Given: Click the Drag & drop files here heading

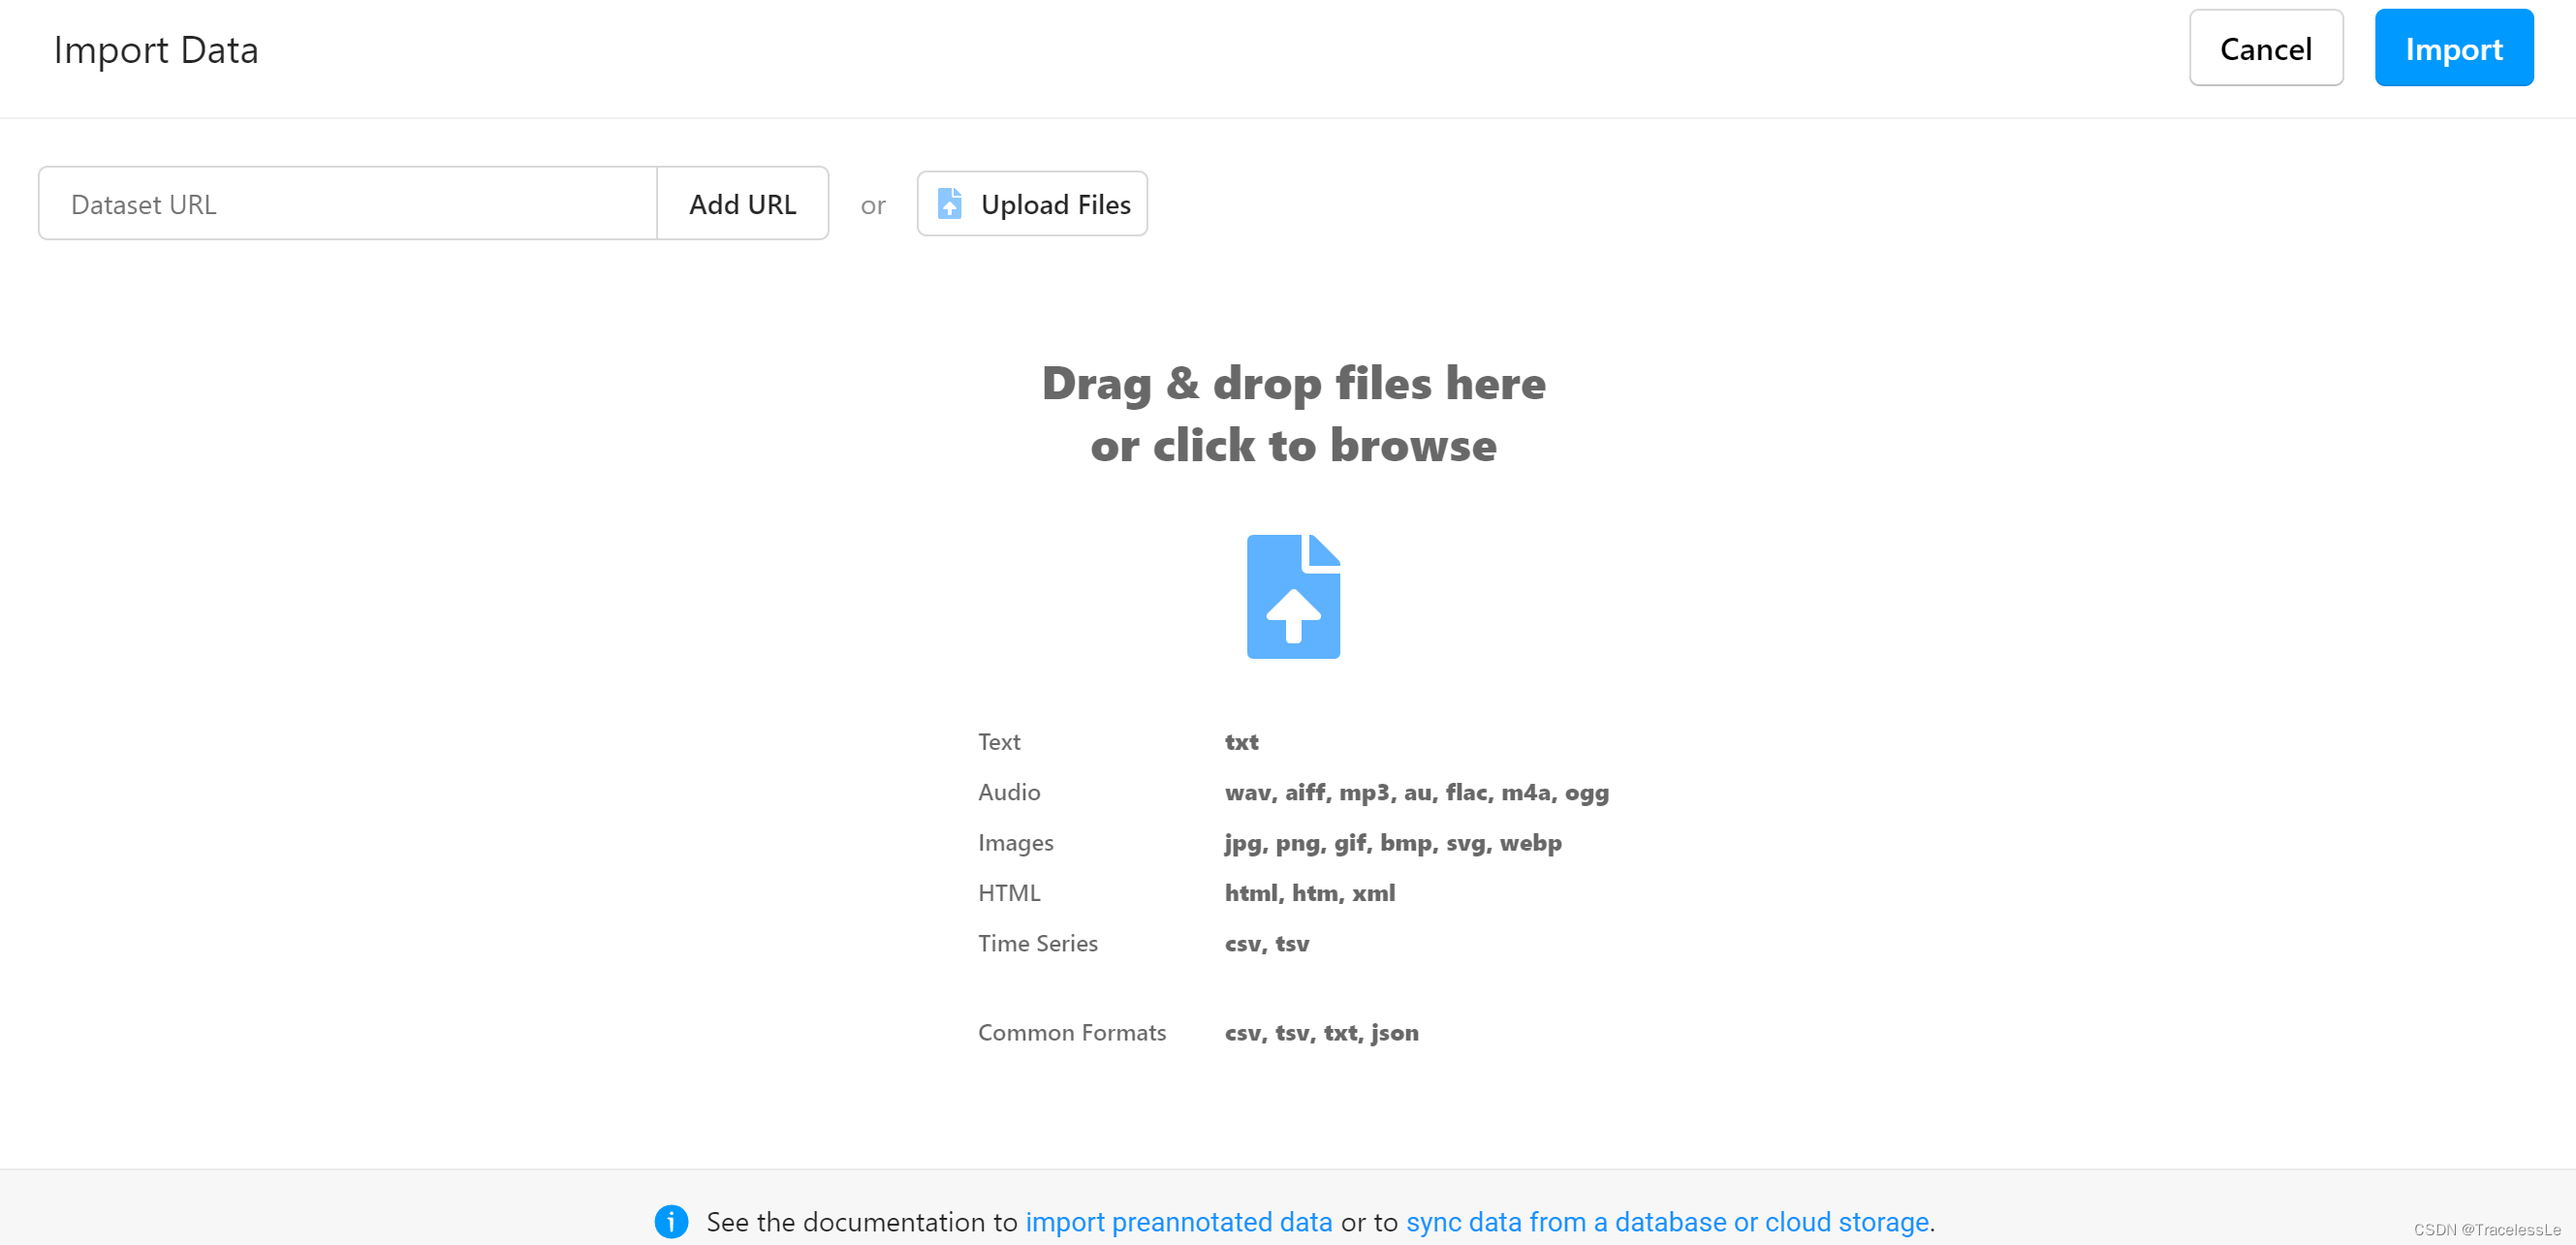Looking at the screenshot, I should pos(1293,384).
